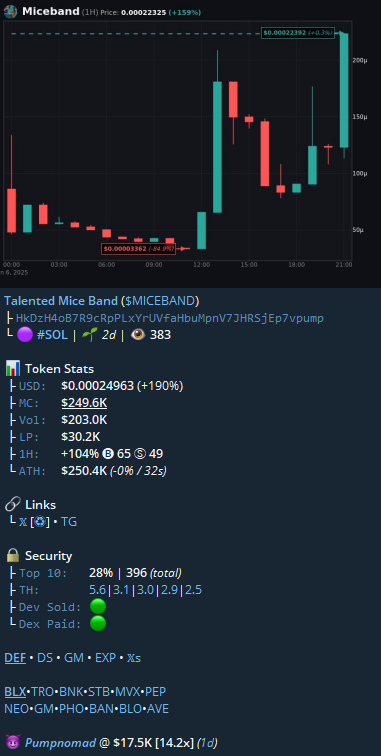
Task: Open the BNK bot link
Action: pyautogui.click(x=71, y=692)
